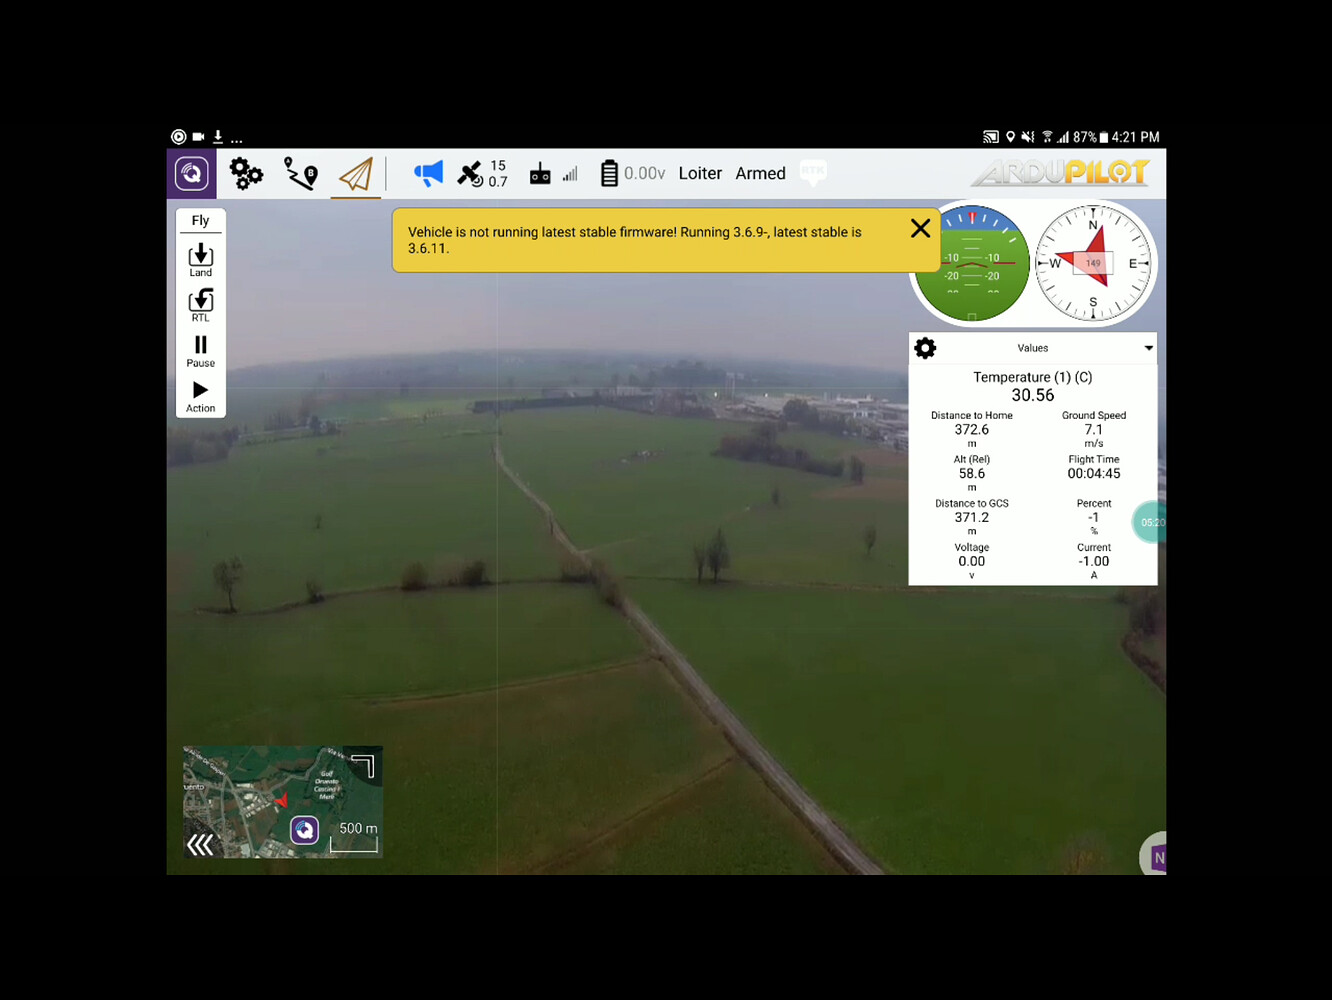Open the QGroundControl application menu icon

[x=192, y=173]
